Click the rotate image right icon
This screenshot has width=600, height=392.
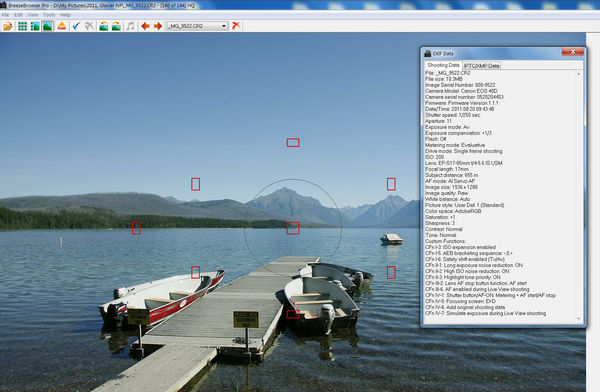(116, 26)
